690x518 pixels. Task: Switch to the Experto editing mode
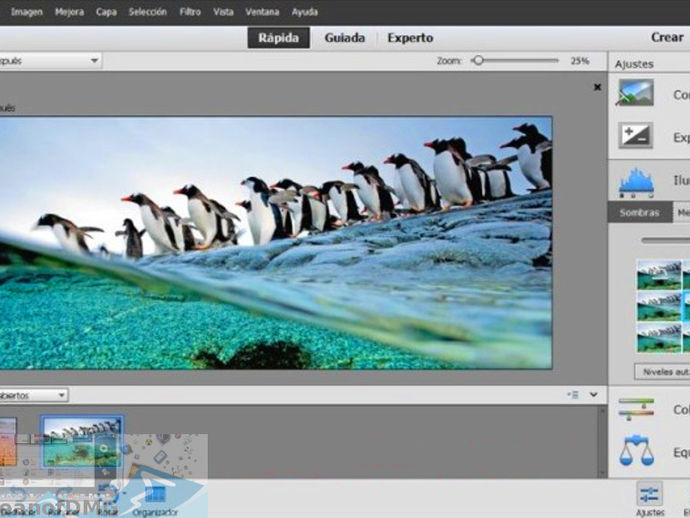coord(410,38)
